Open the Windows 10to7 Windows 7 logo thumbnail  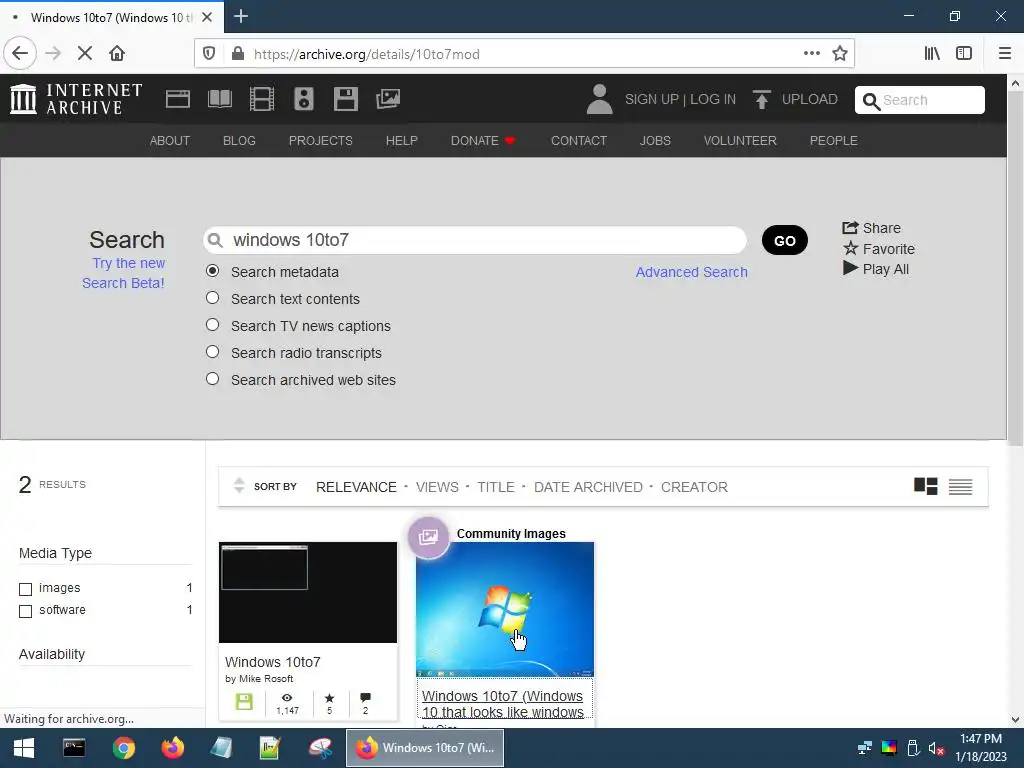point(505,609)
